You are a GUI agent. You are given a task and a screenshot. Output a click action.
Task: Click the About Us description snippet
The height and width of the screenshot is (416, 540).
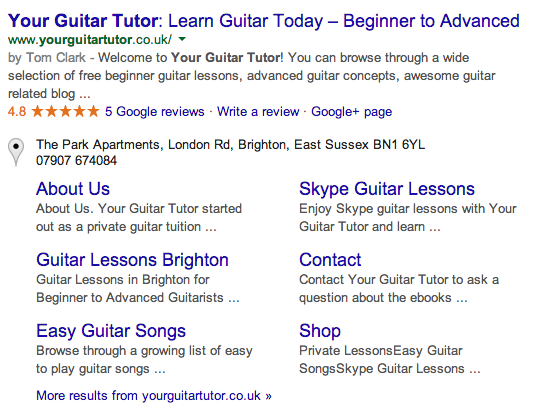point(139,218)
